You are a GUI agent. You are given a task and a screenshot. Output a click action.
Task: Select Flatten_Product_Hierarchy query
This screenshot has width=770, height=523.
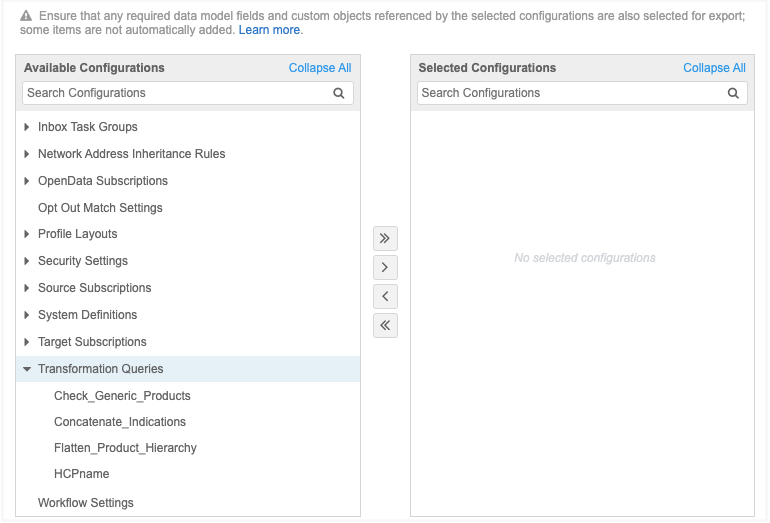pos(125,448)
